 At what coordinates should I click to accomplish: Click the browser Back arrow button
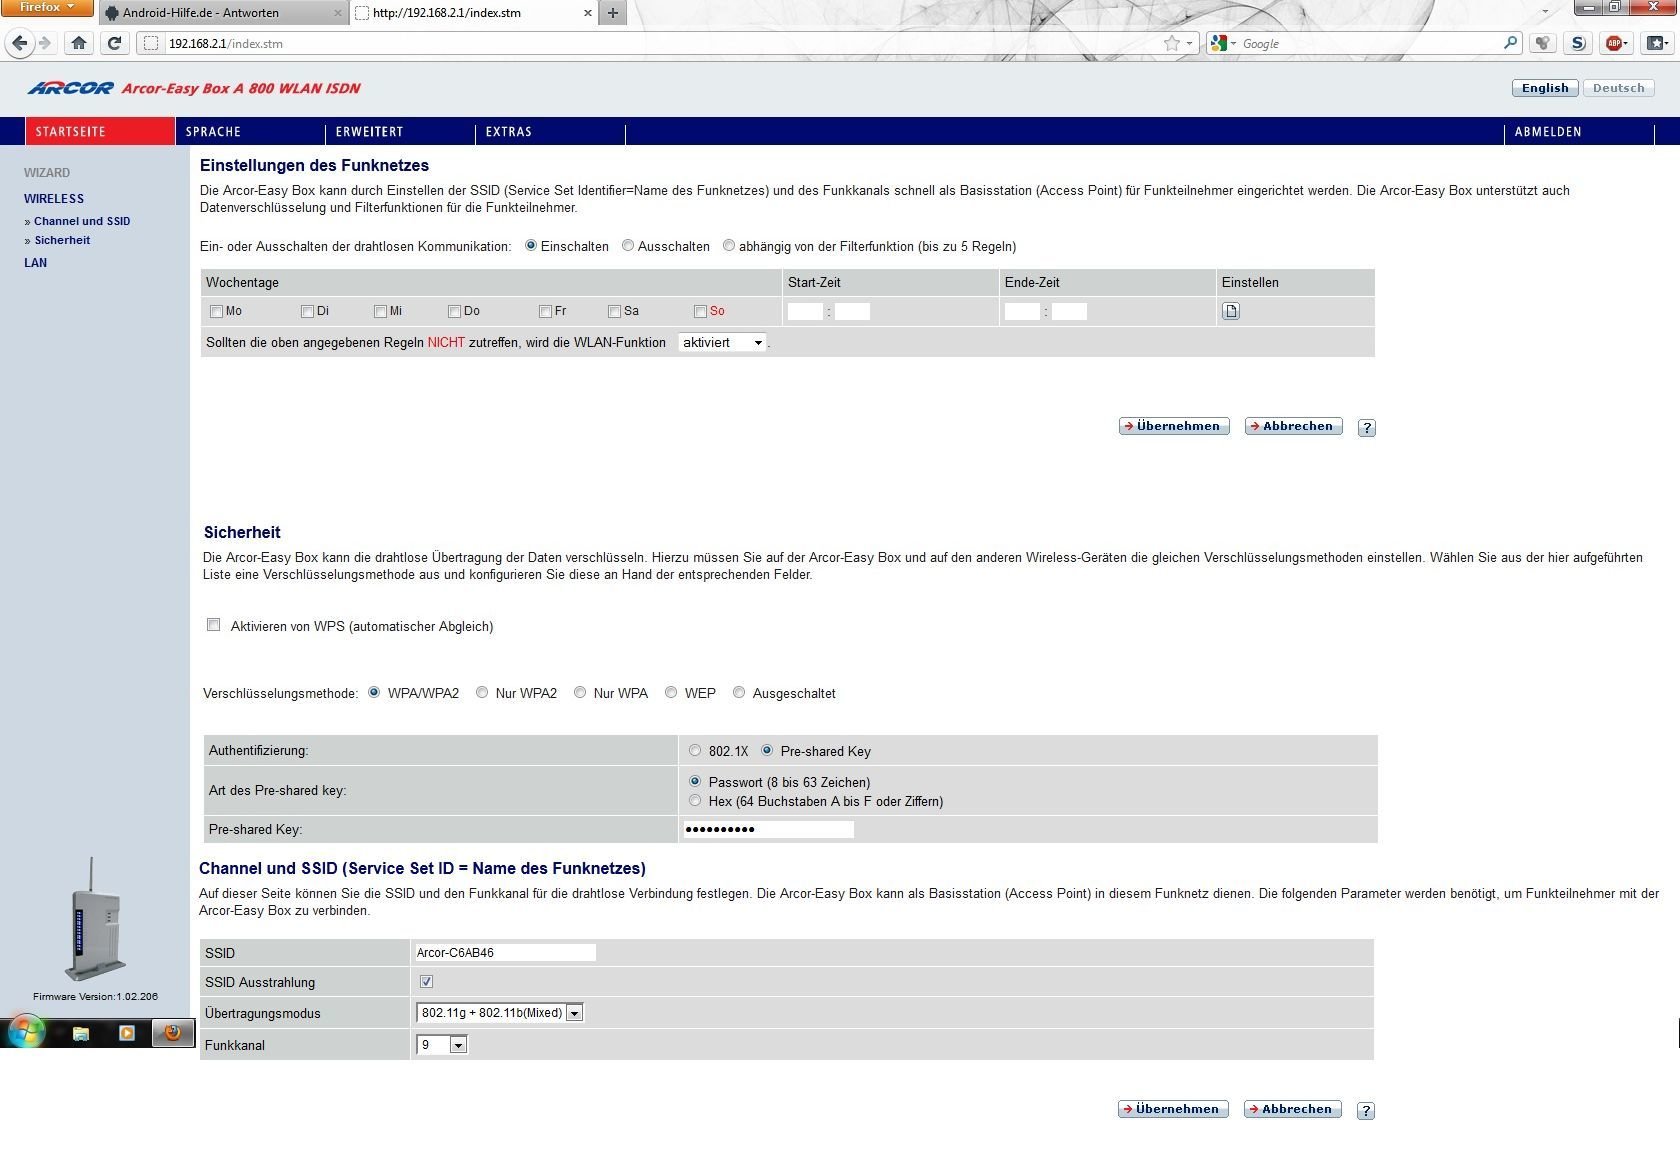(x=19, y=43)
